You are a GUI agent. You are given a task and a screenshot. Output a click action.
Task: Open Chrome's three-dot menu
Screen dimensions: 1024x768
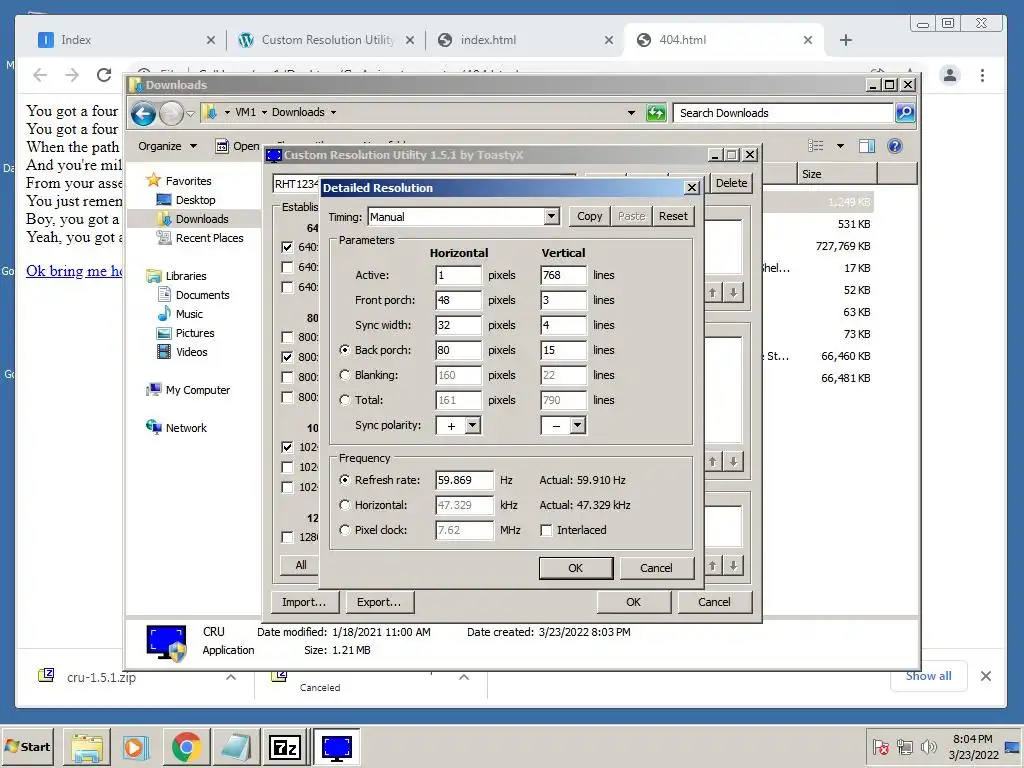(982, 75)
